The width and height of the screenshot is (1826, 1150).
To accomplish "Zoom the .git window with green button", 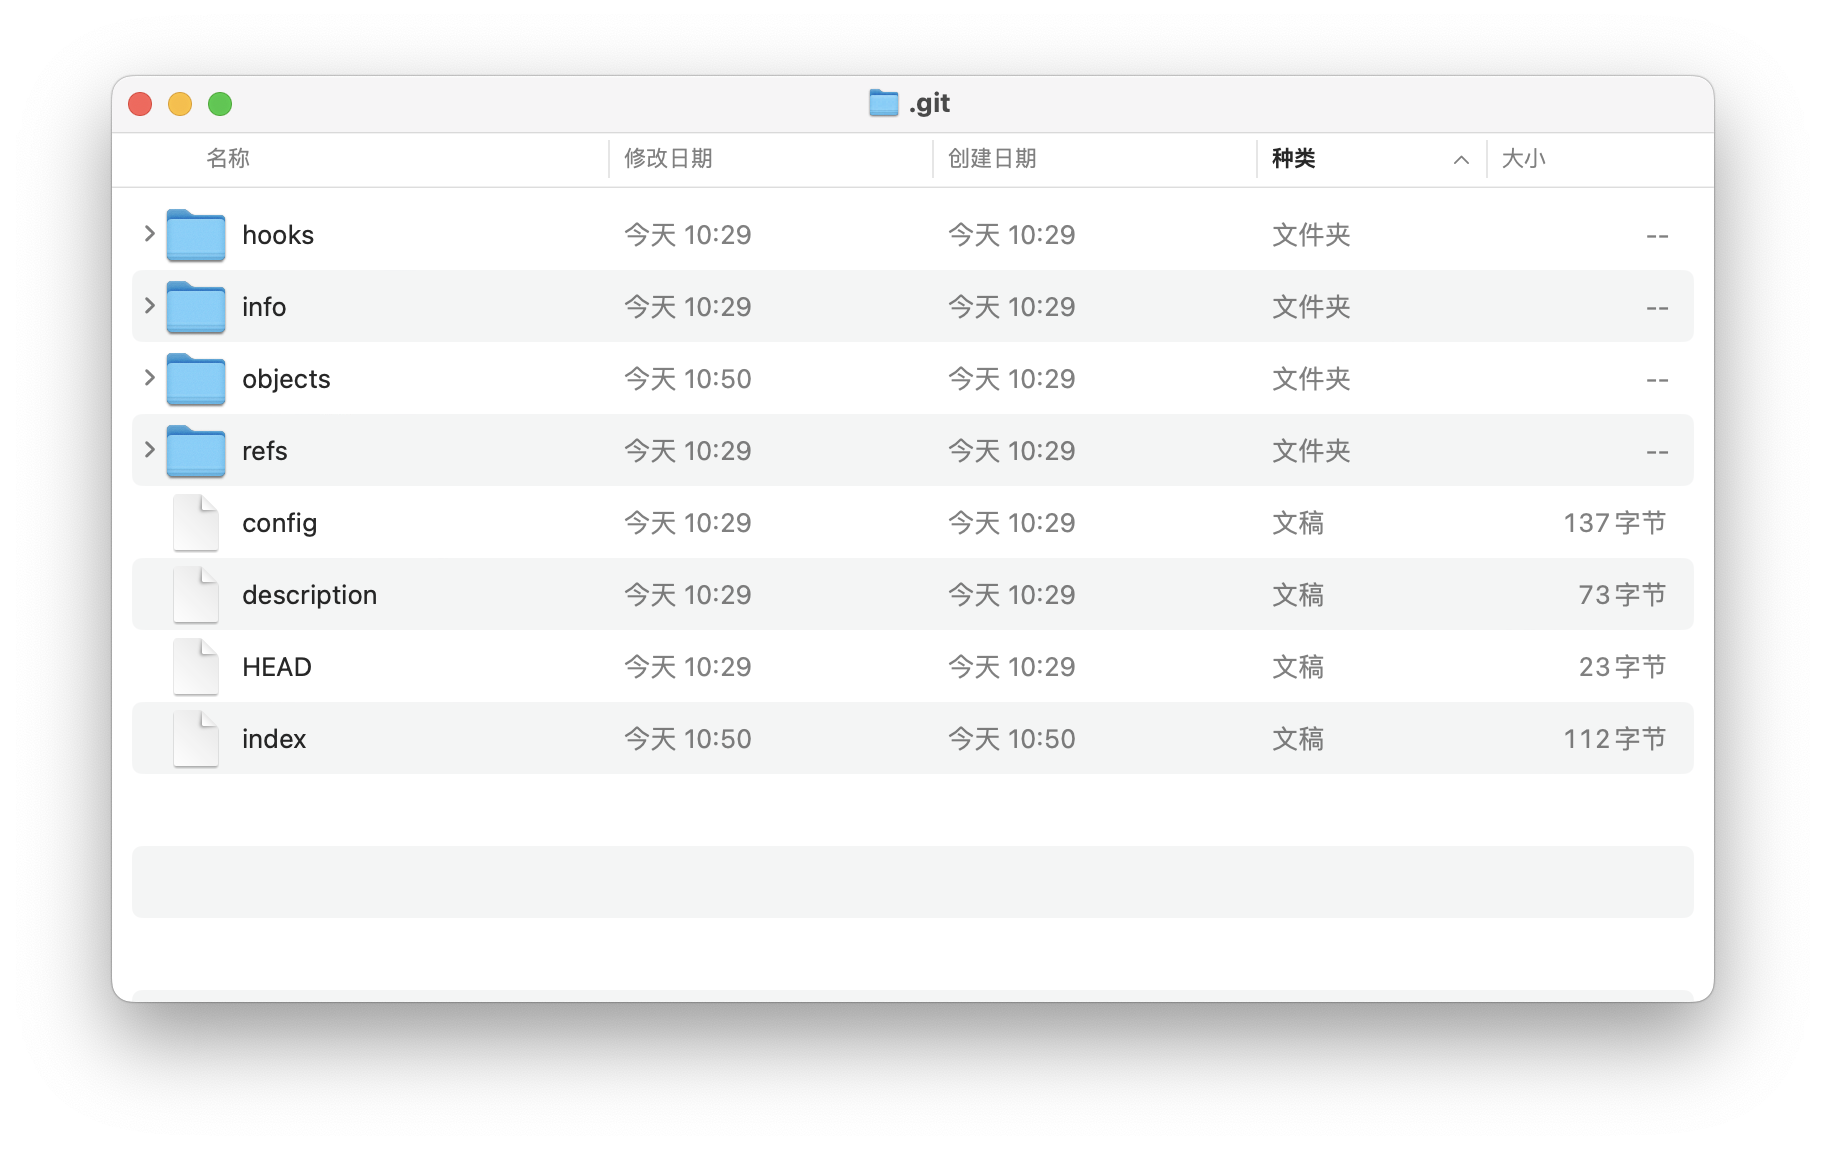I will (x=220, y=104).
